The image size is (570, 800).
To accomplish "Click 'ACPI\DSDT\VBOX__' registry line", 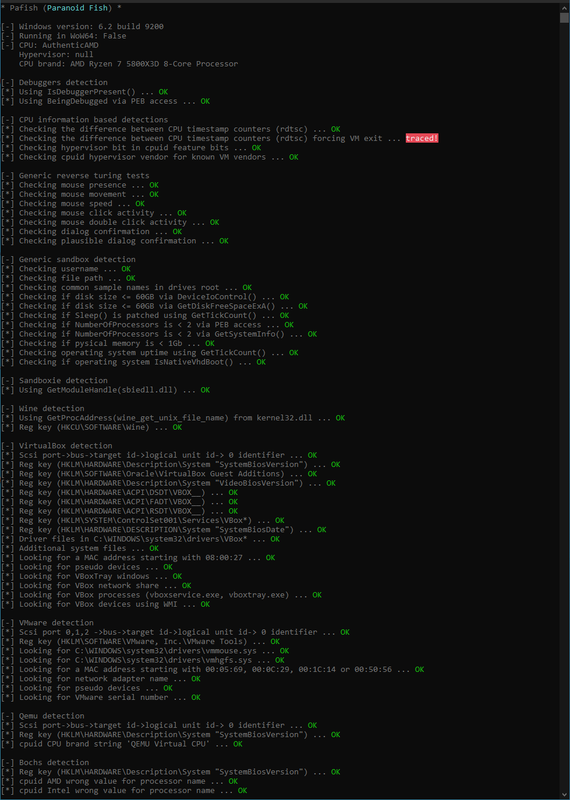I will (119, 492).
